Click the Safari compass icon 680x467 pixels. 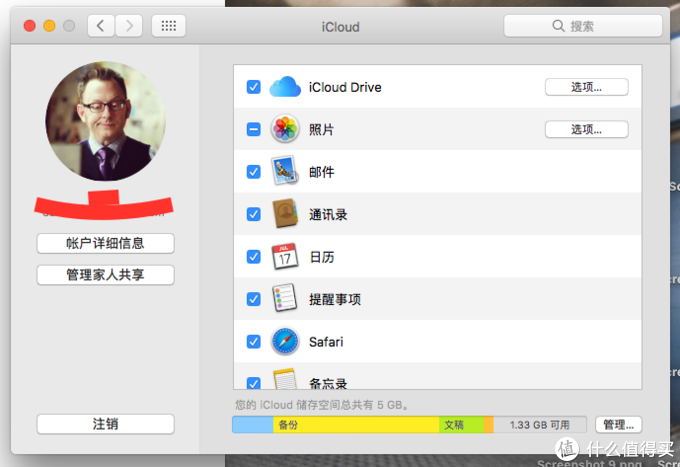pos(285,341)
